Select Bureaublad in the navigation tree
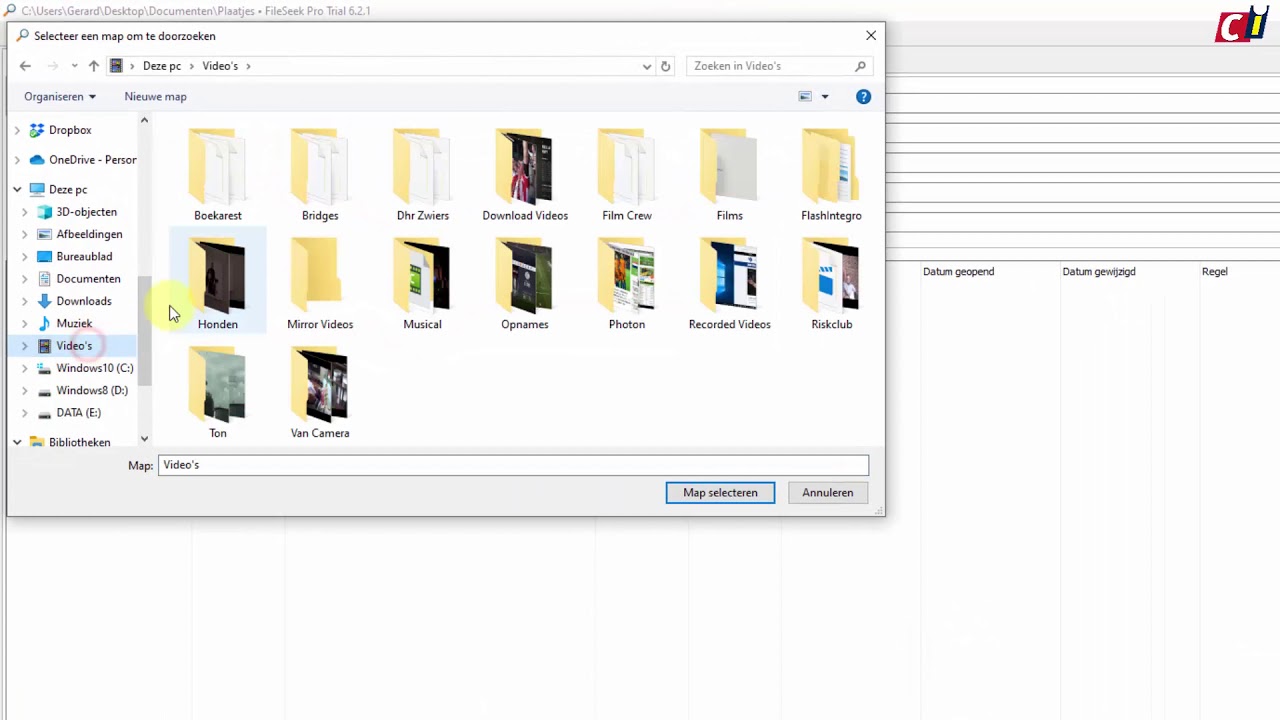This screenshot has width=1280, height=720. tap(84, 257)
